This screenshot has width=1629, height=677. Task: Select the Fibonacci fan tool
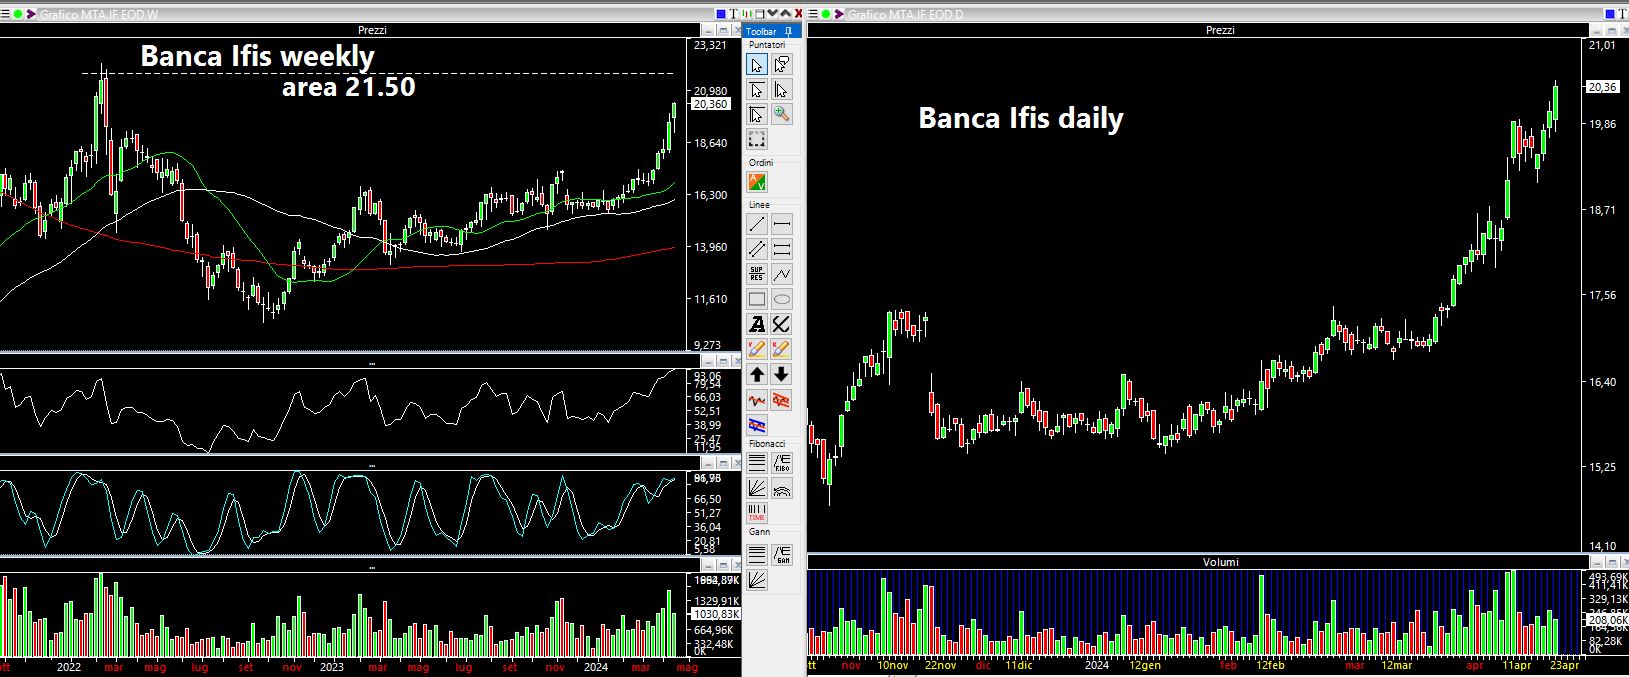pos(757,488)
